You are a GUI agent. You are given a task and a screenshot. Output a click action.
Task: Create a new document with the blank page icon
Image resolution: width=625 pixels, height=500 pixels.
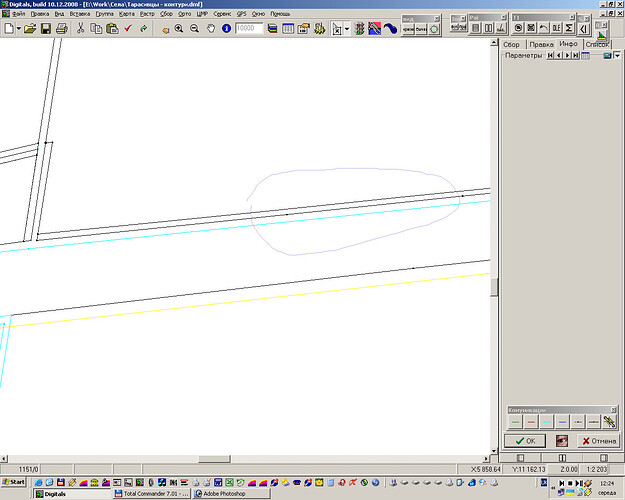(x=9, y=29)
